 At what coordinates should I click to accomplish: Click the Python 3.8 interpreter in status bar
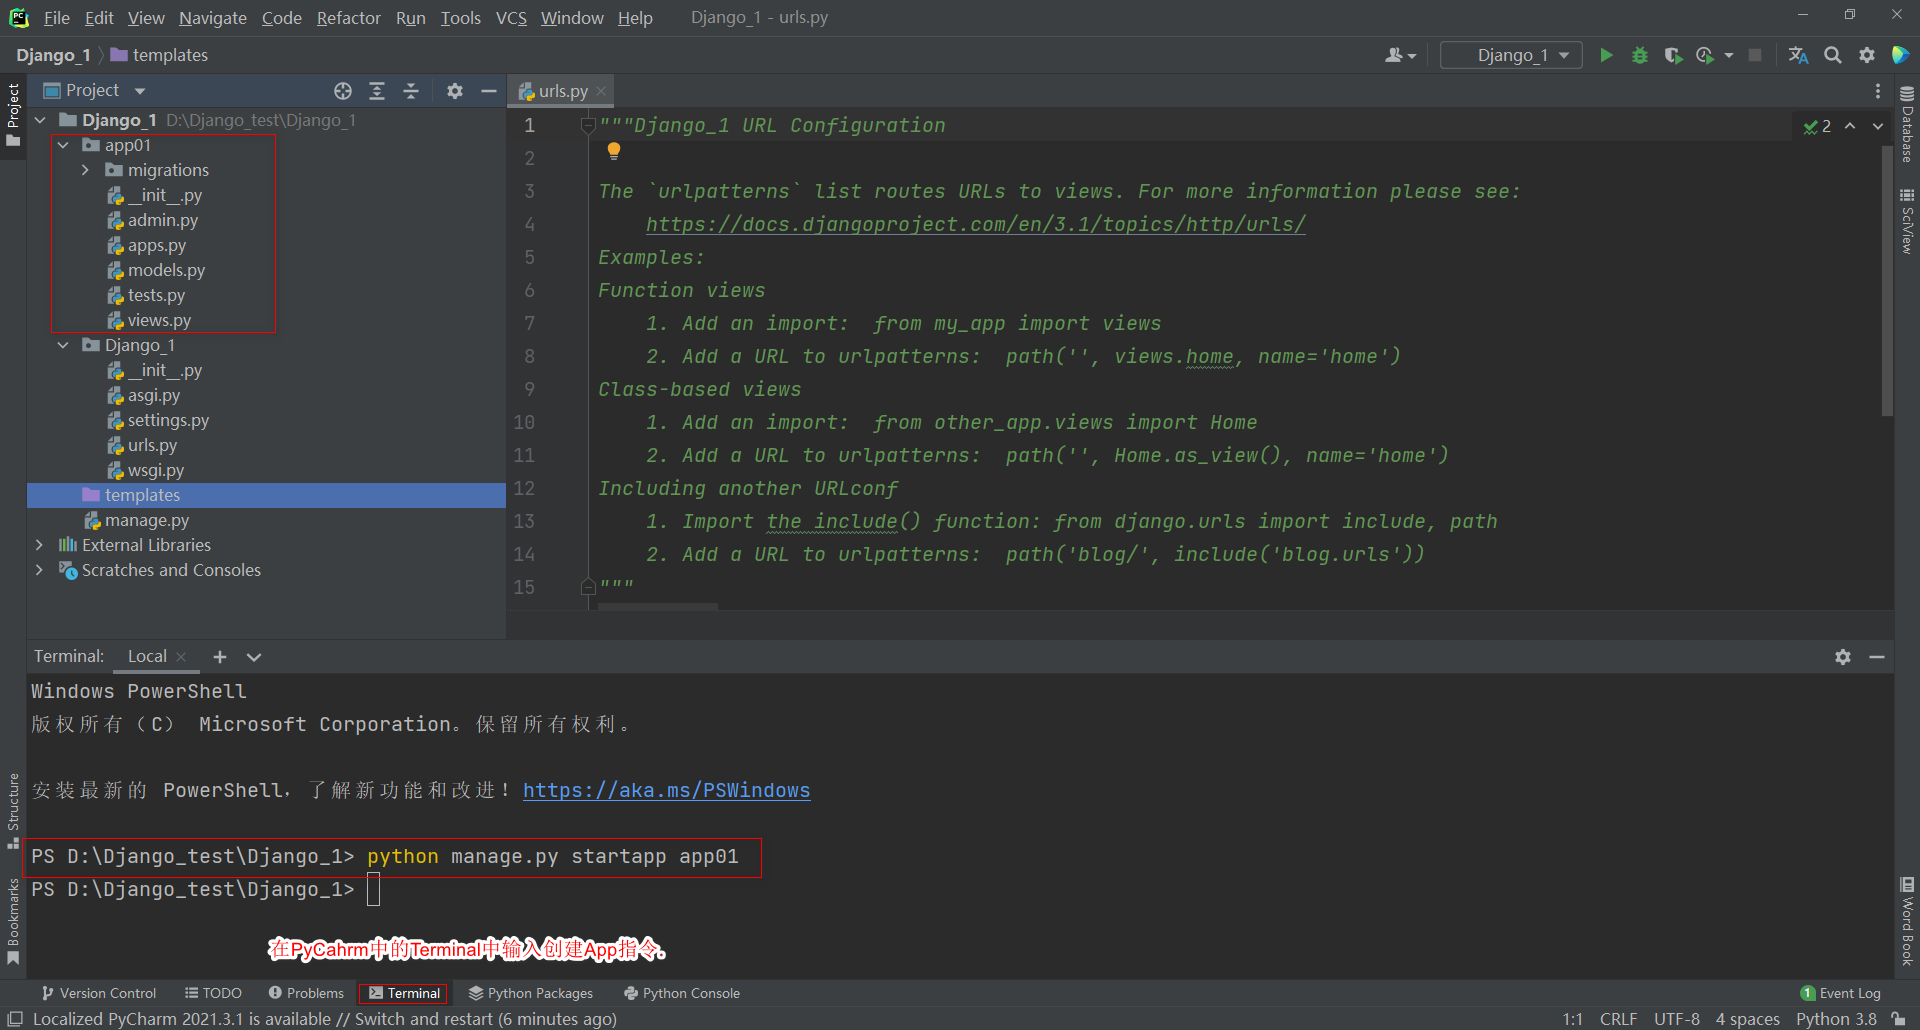pos(1836,1019)
